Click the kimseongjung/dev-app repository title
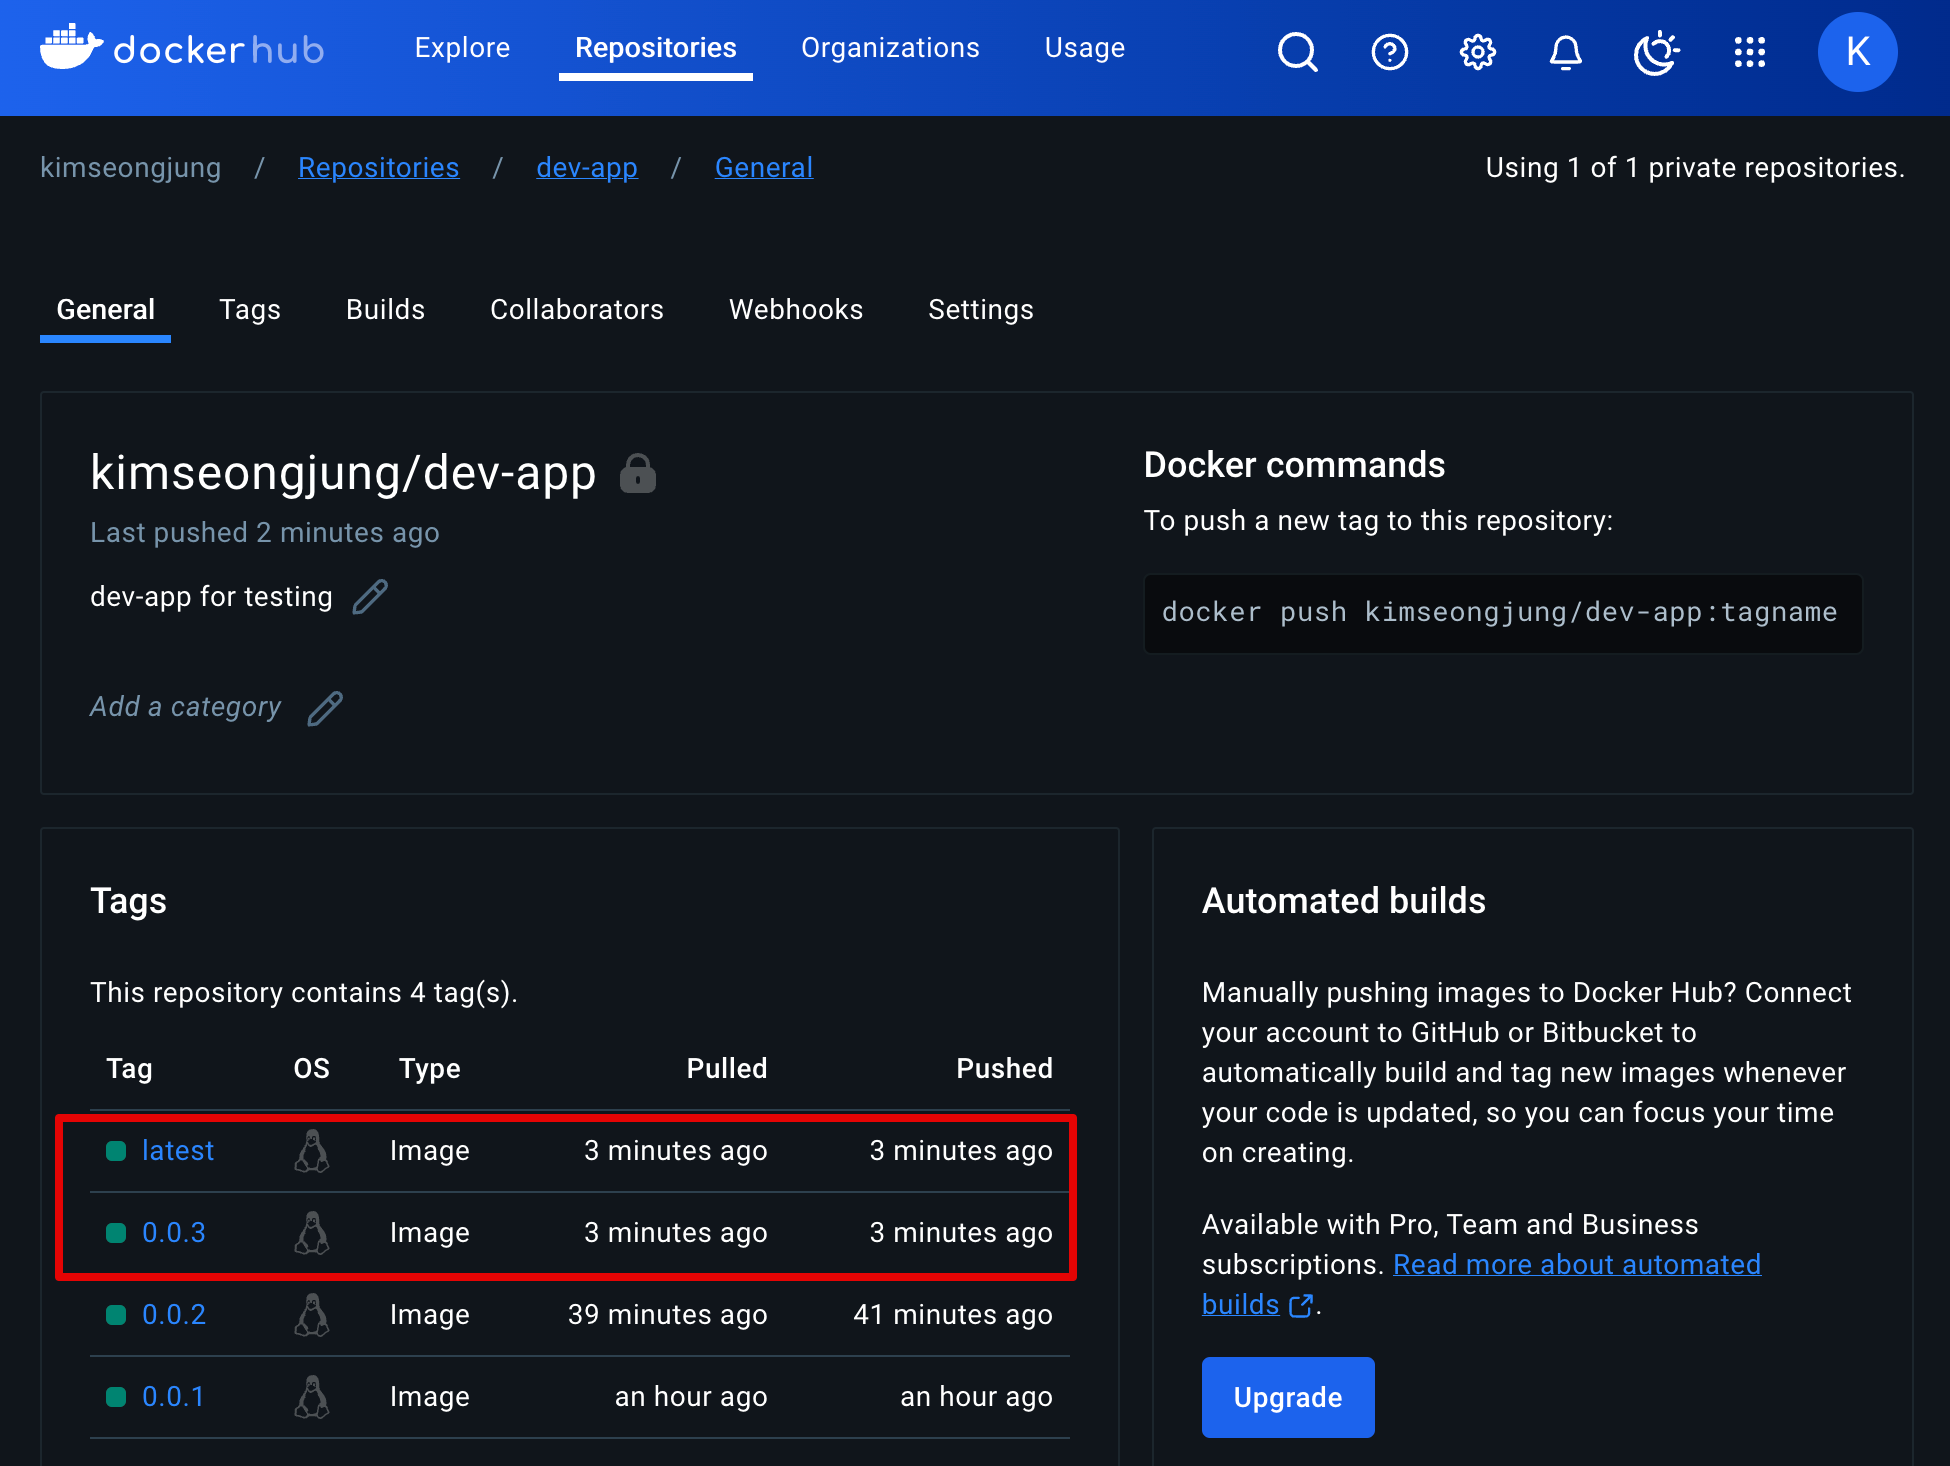 coord(343,473)
